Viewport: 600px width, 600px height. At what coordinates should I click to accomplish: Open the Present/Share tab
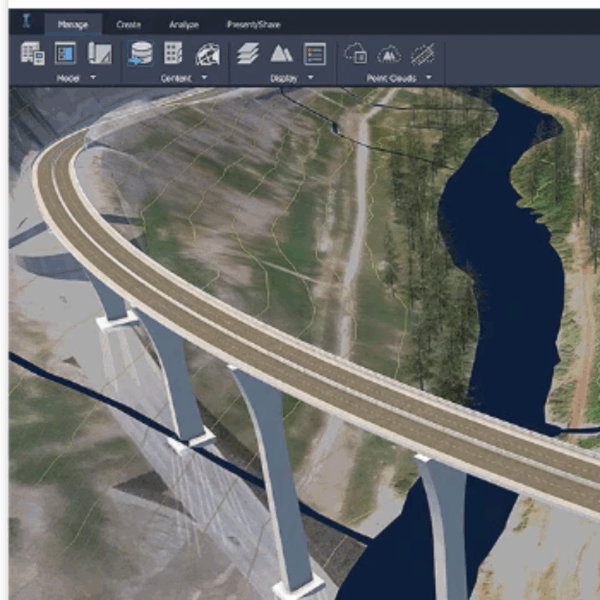point(254,24)
